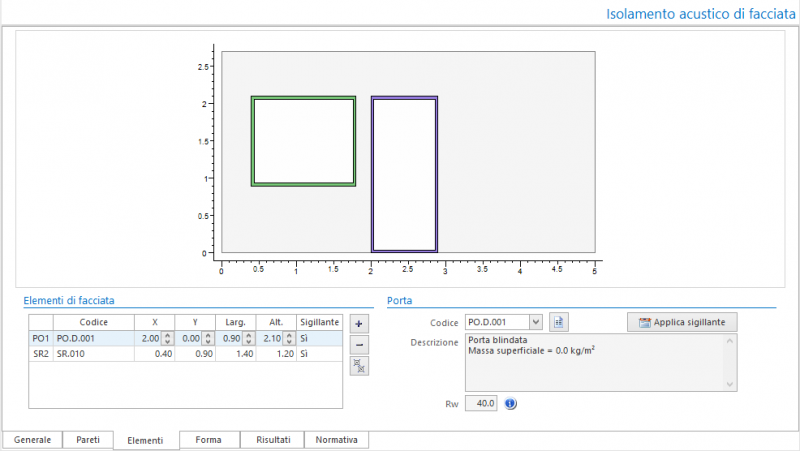Select the Elementi tab

pyautogui.click(x=145, y=440)
